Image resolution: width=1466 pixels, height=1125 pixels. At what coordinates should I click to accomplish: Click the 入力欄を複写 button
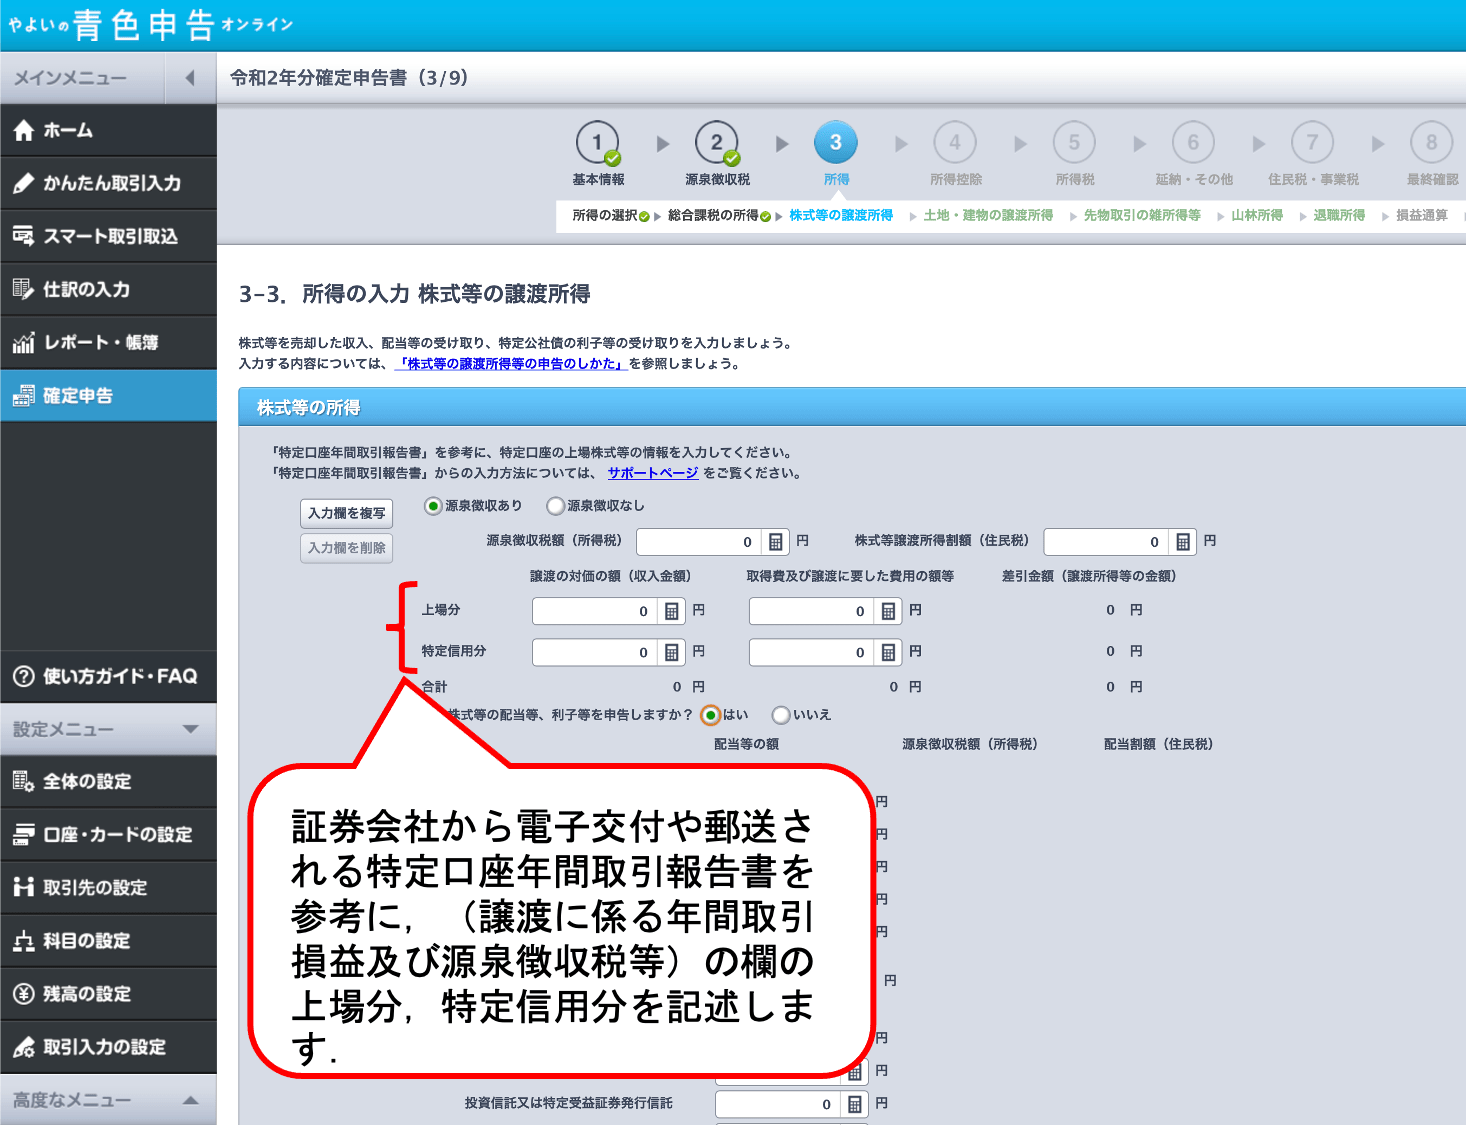click(x=347, y=513)
